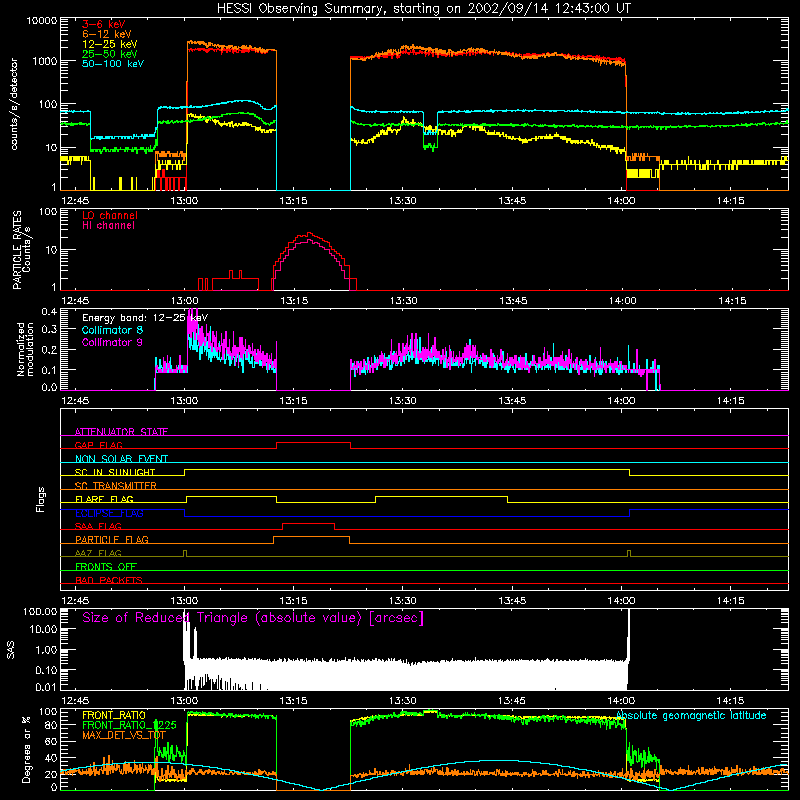Click the HESSI Observing Summary plot title
This screenshot has width=800, height=800.
click(423, 9)
